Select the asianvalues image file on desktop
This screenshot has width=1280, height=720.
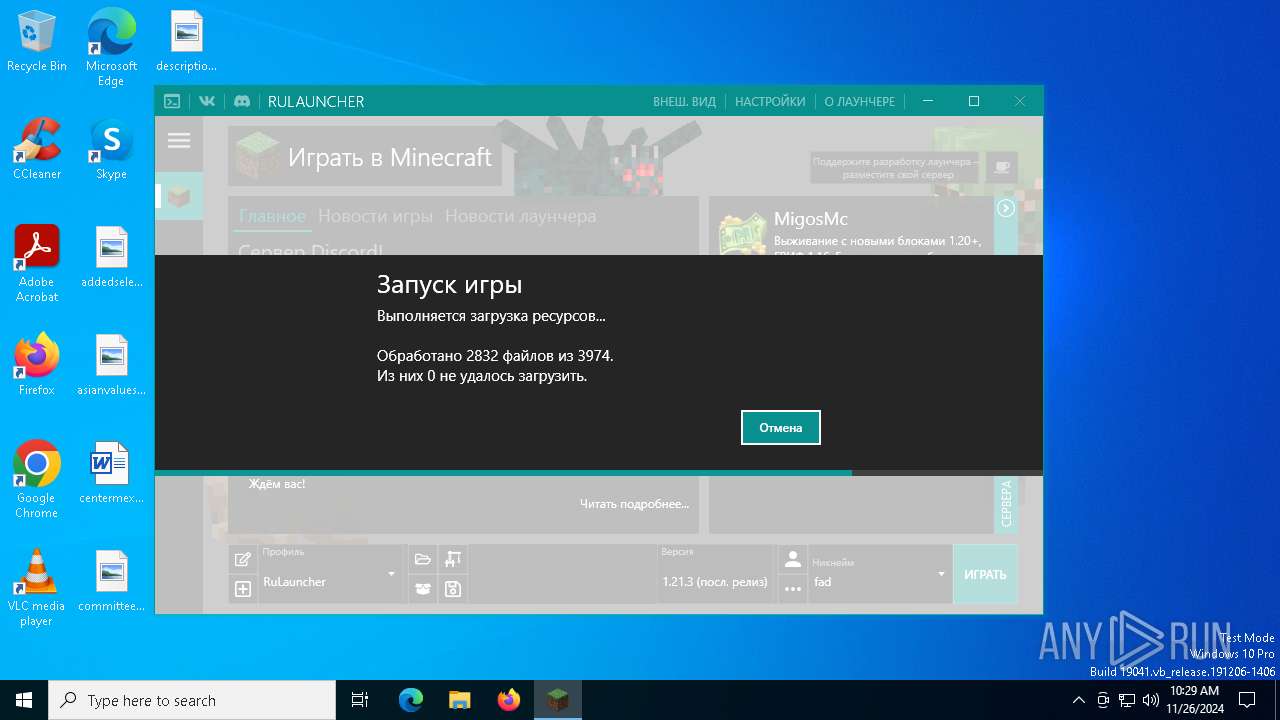111,365
